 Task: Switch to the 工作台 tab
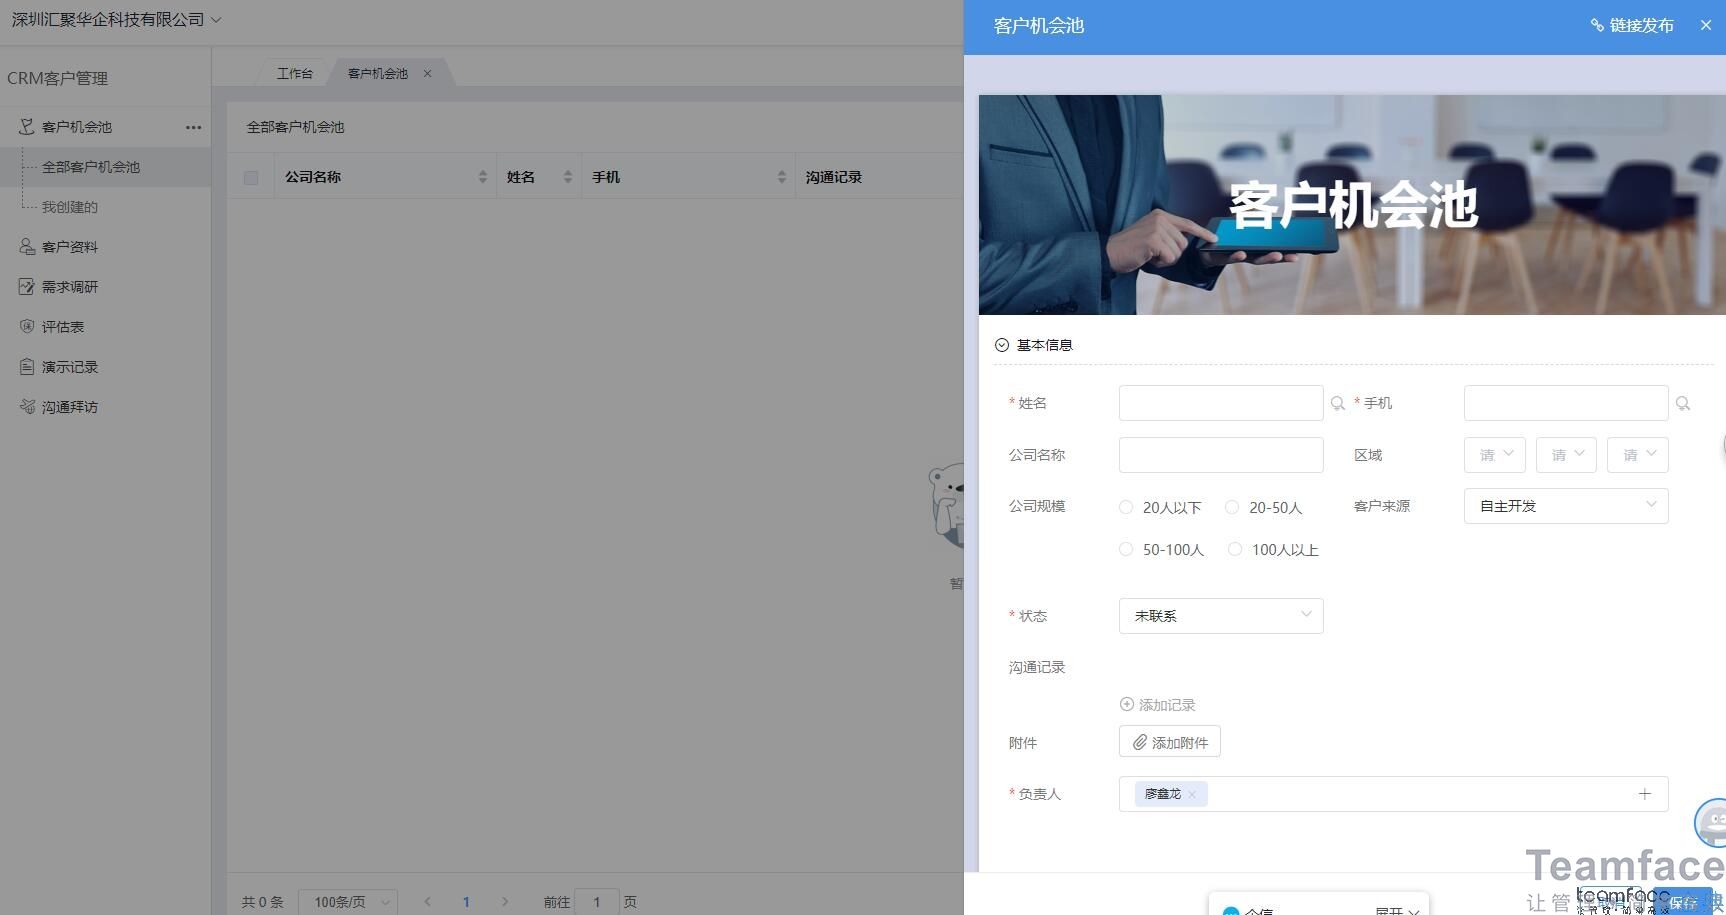click(295, 72)
